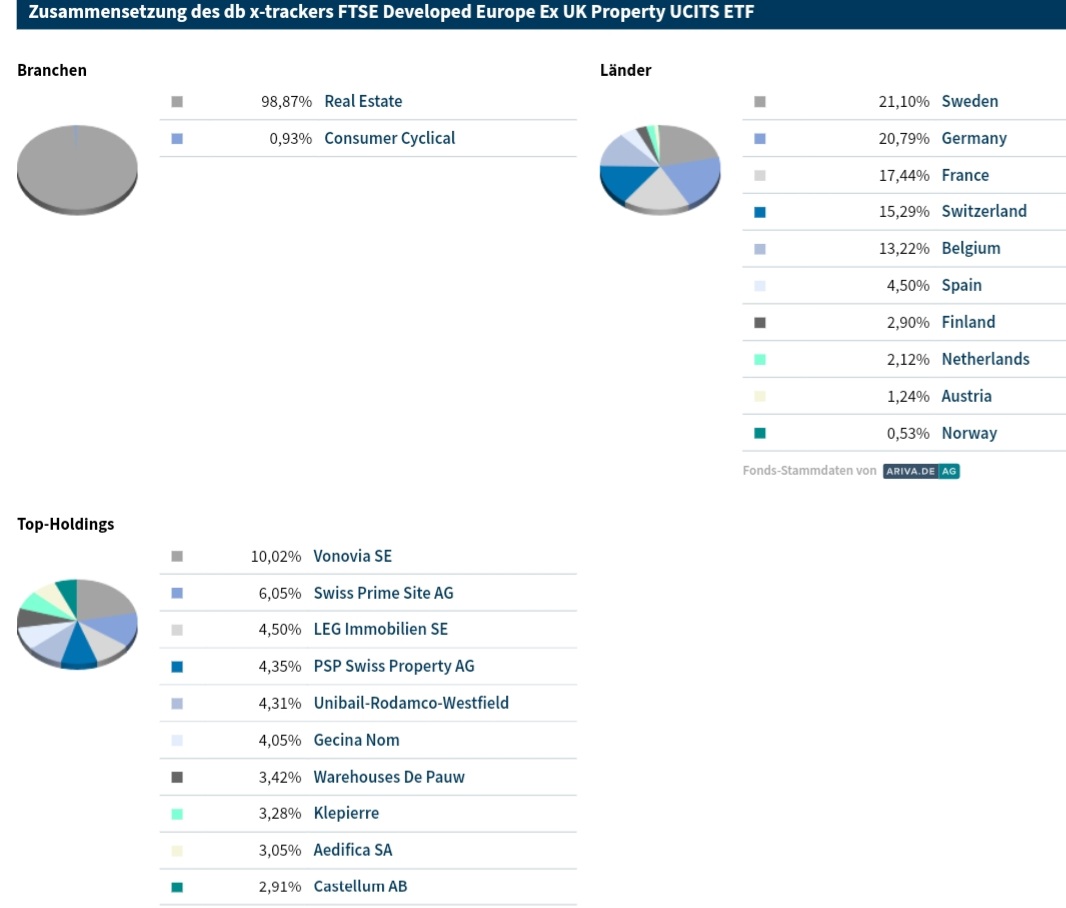Open the Sweden country link
This screenshot has width=1066, height=908.
point(969,101)
